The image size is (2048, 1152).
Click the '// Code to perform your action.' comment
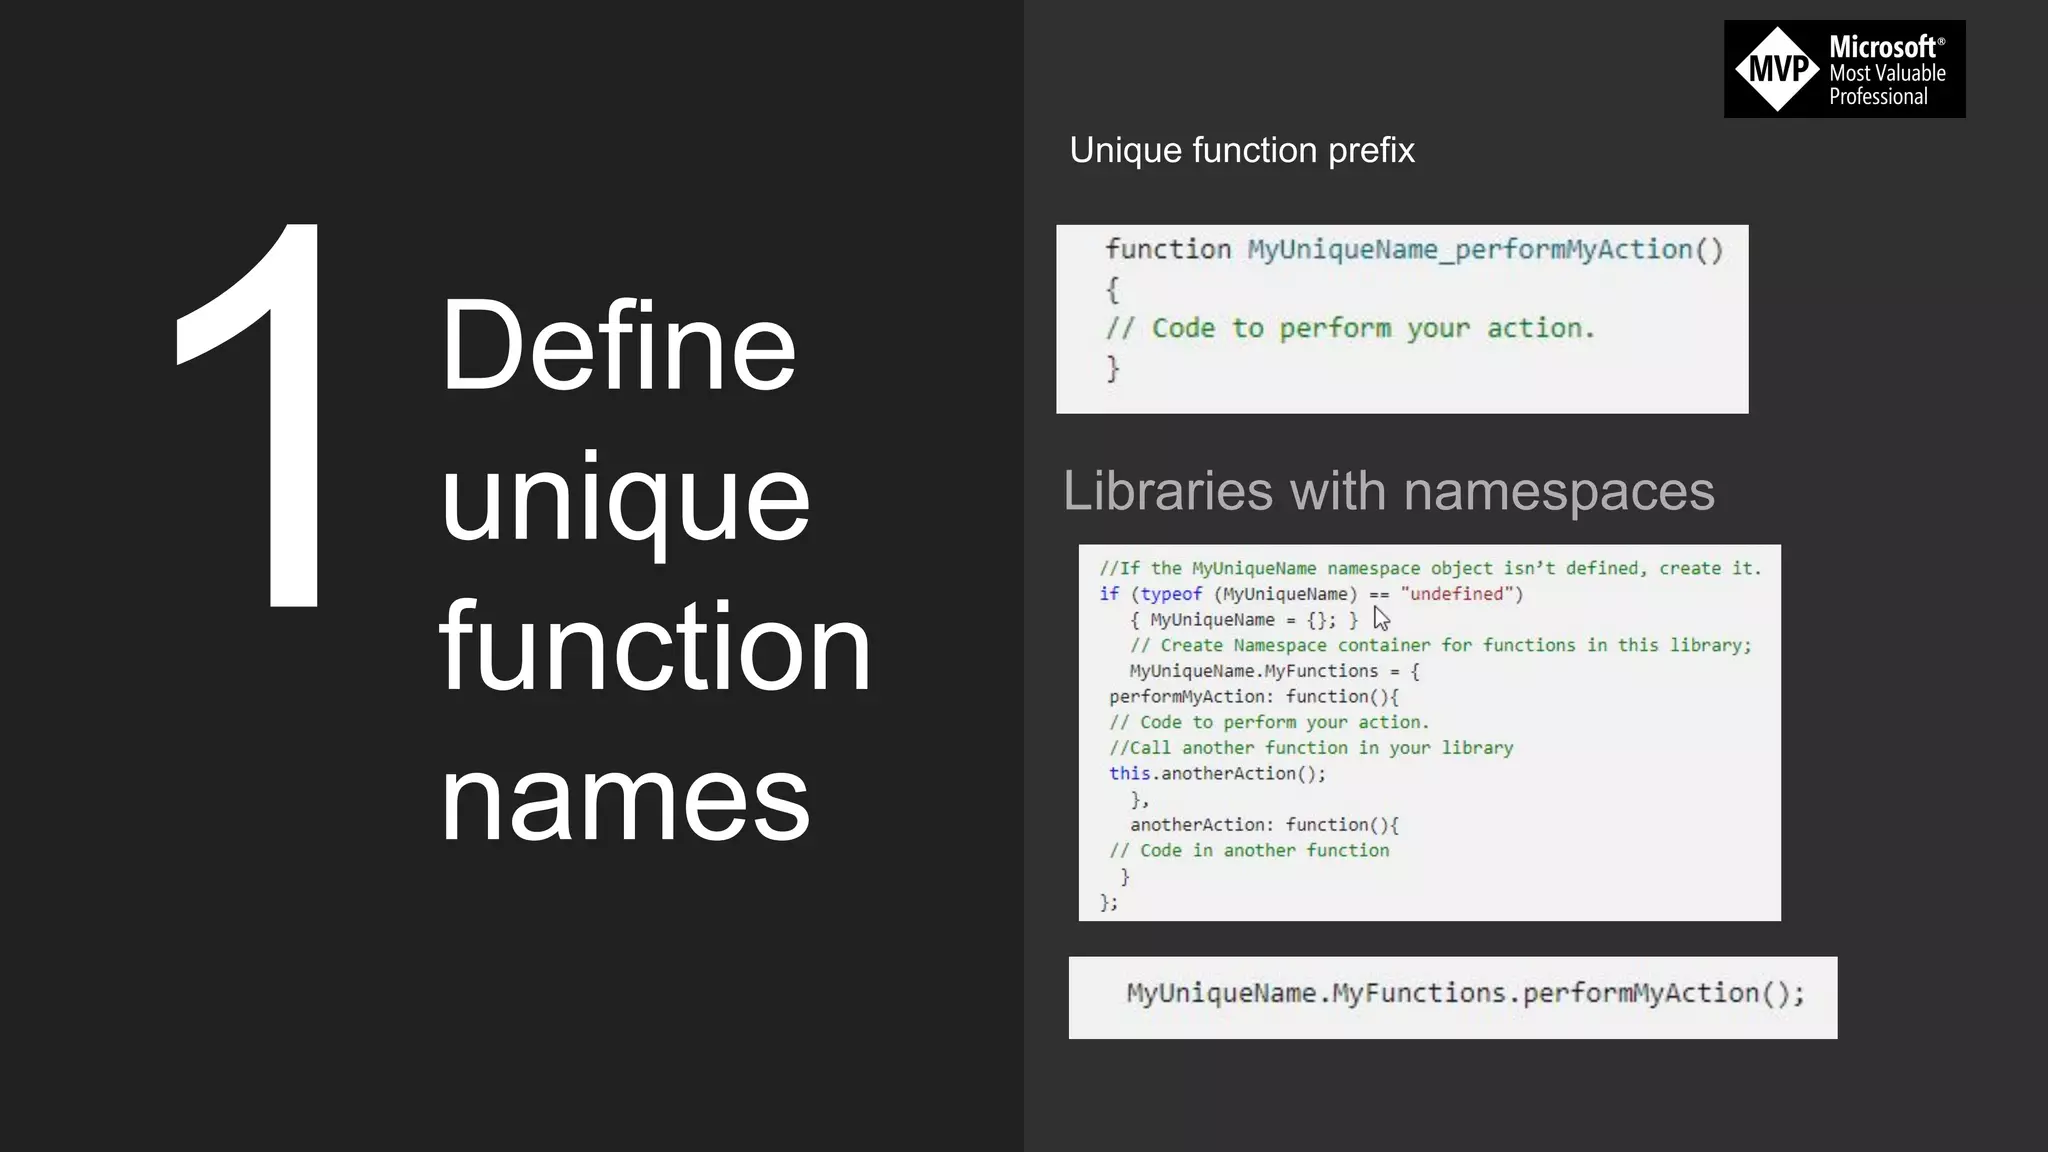click(1349, 328)
